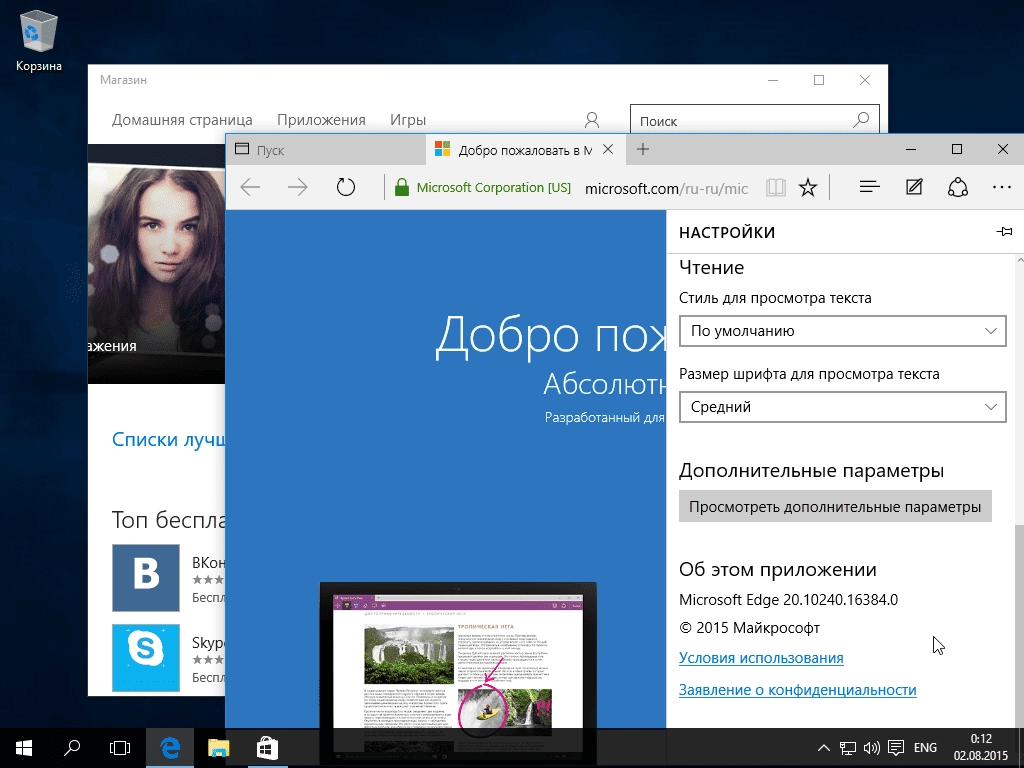Click Edge address bar URL
This screenshot has height=768, width=1024.
pos(666,189)
